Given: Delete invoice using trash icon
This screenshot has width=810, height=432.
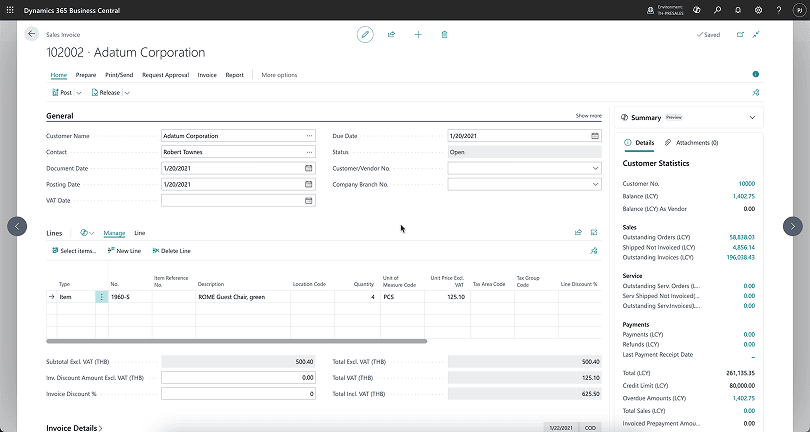Looking at the screenshot, I should [x=444, y=35].
